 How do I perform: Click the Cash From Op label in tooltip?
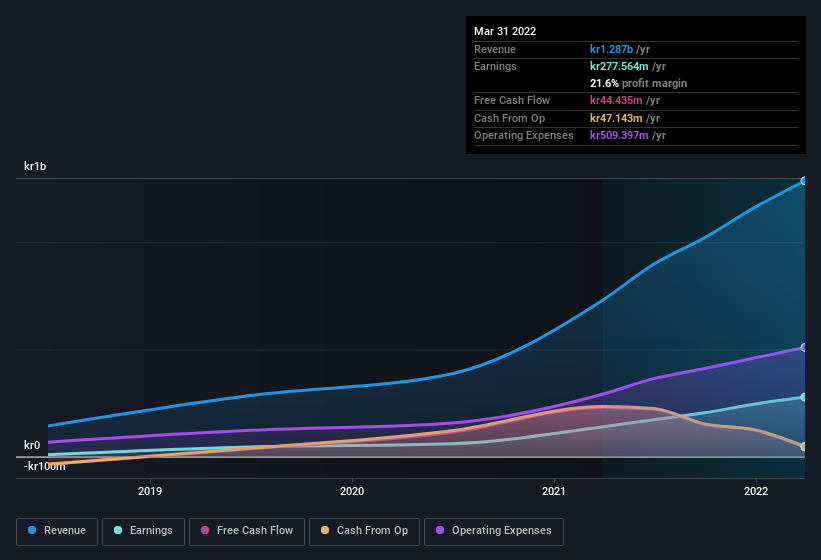click(509, 118)
